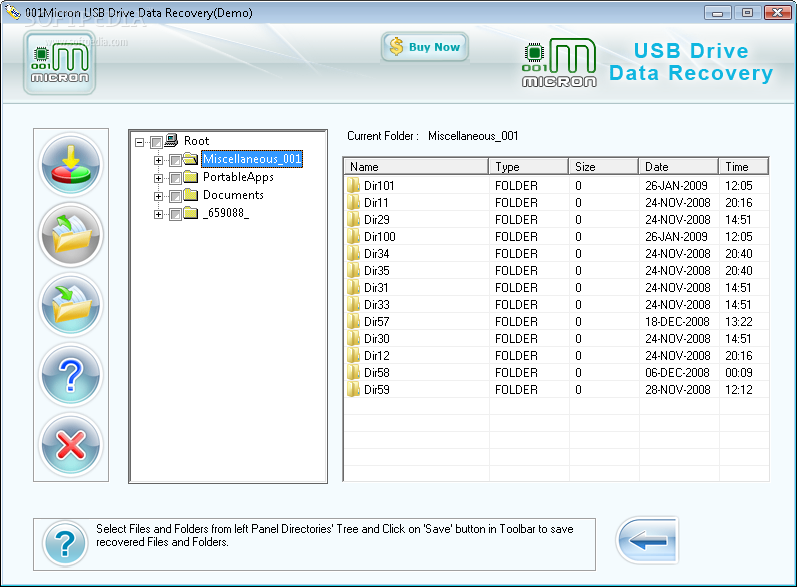Minimize the application window

coord(718,13)
